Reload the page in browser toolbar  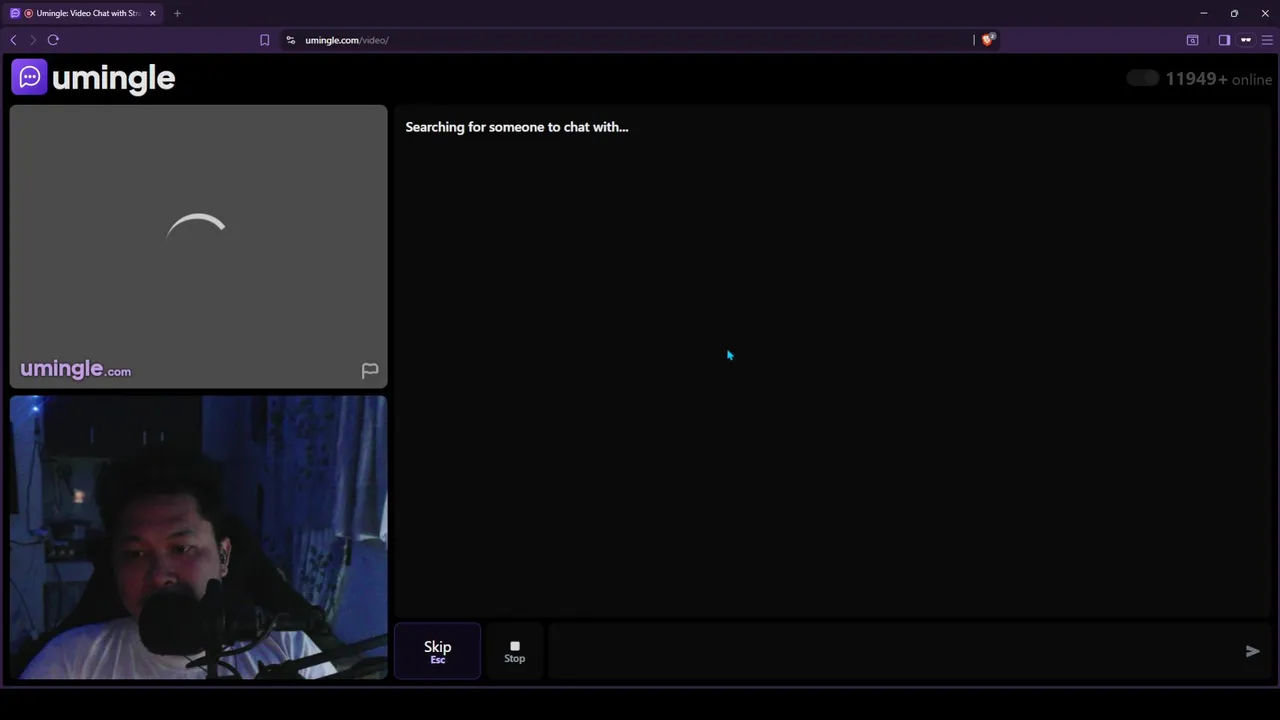53,40
